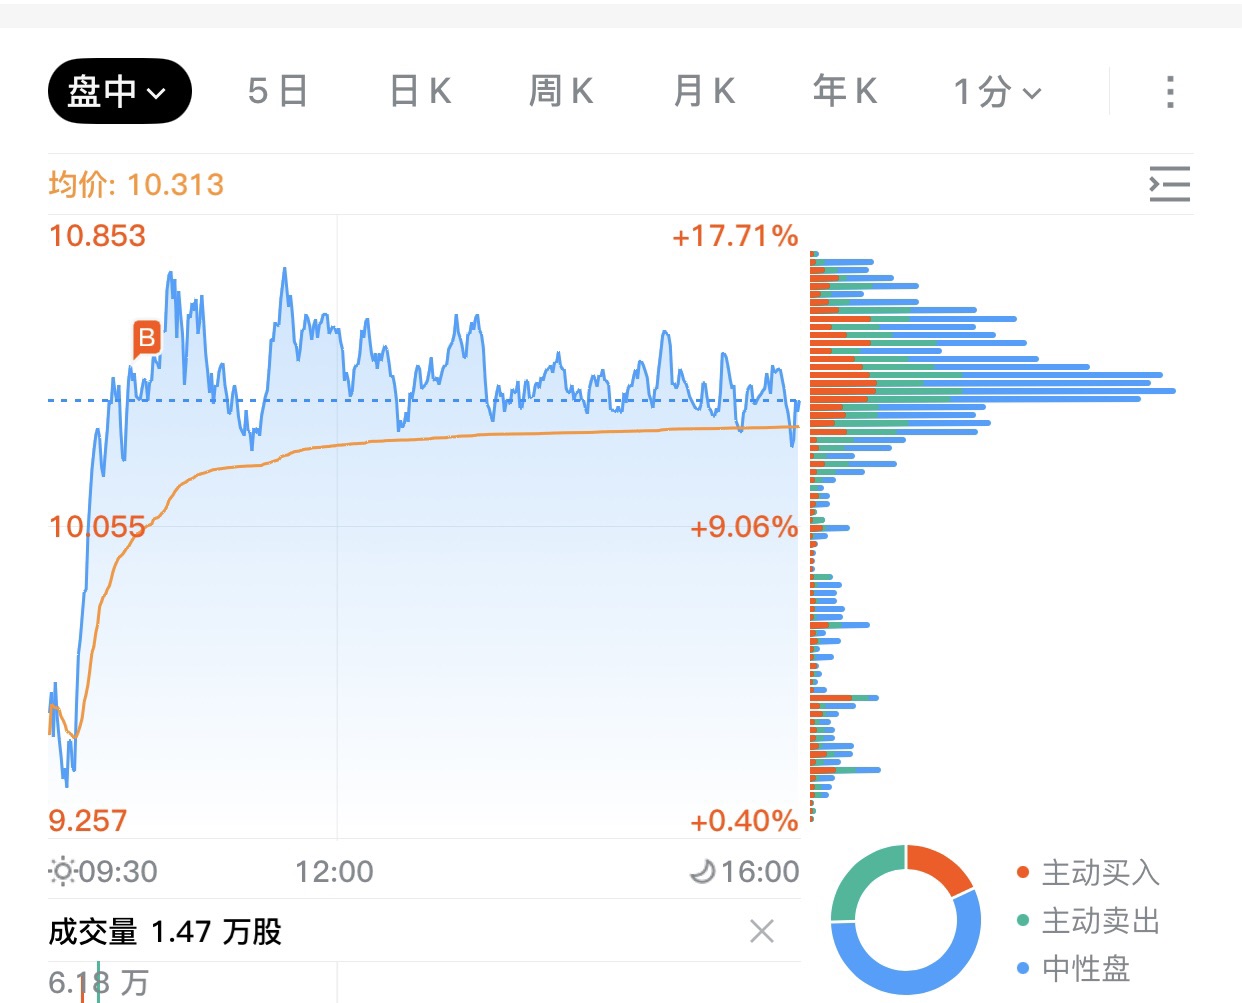Click the orange B buy marker
The height and width of the screenshot is (1003, 1242).
[146, 338]
